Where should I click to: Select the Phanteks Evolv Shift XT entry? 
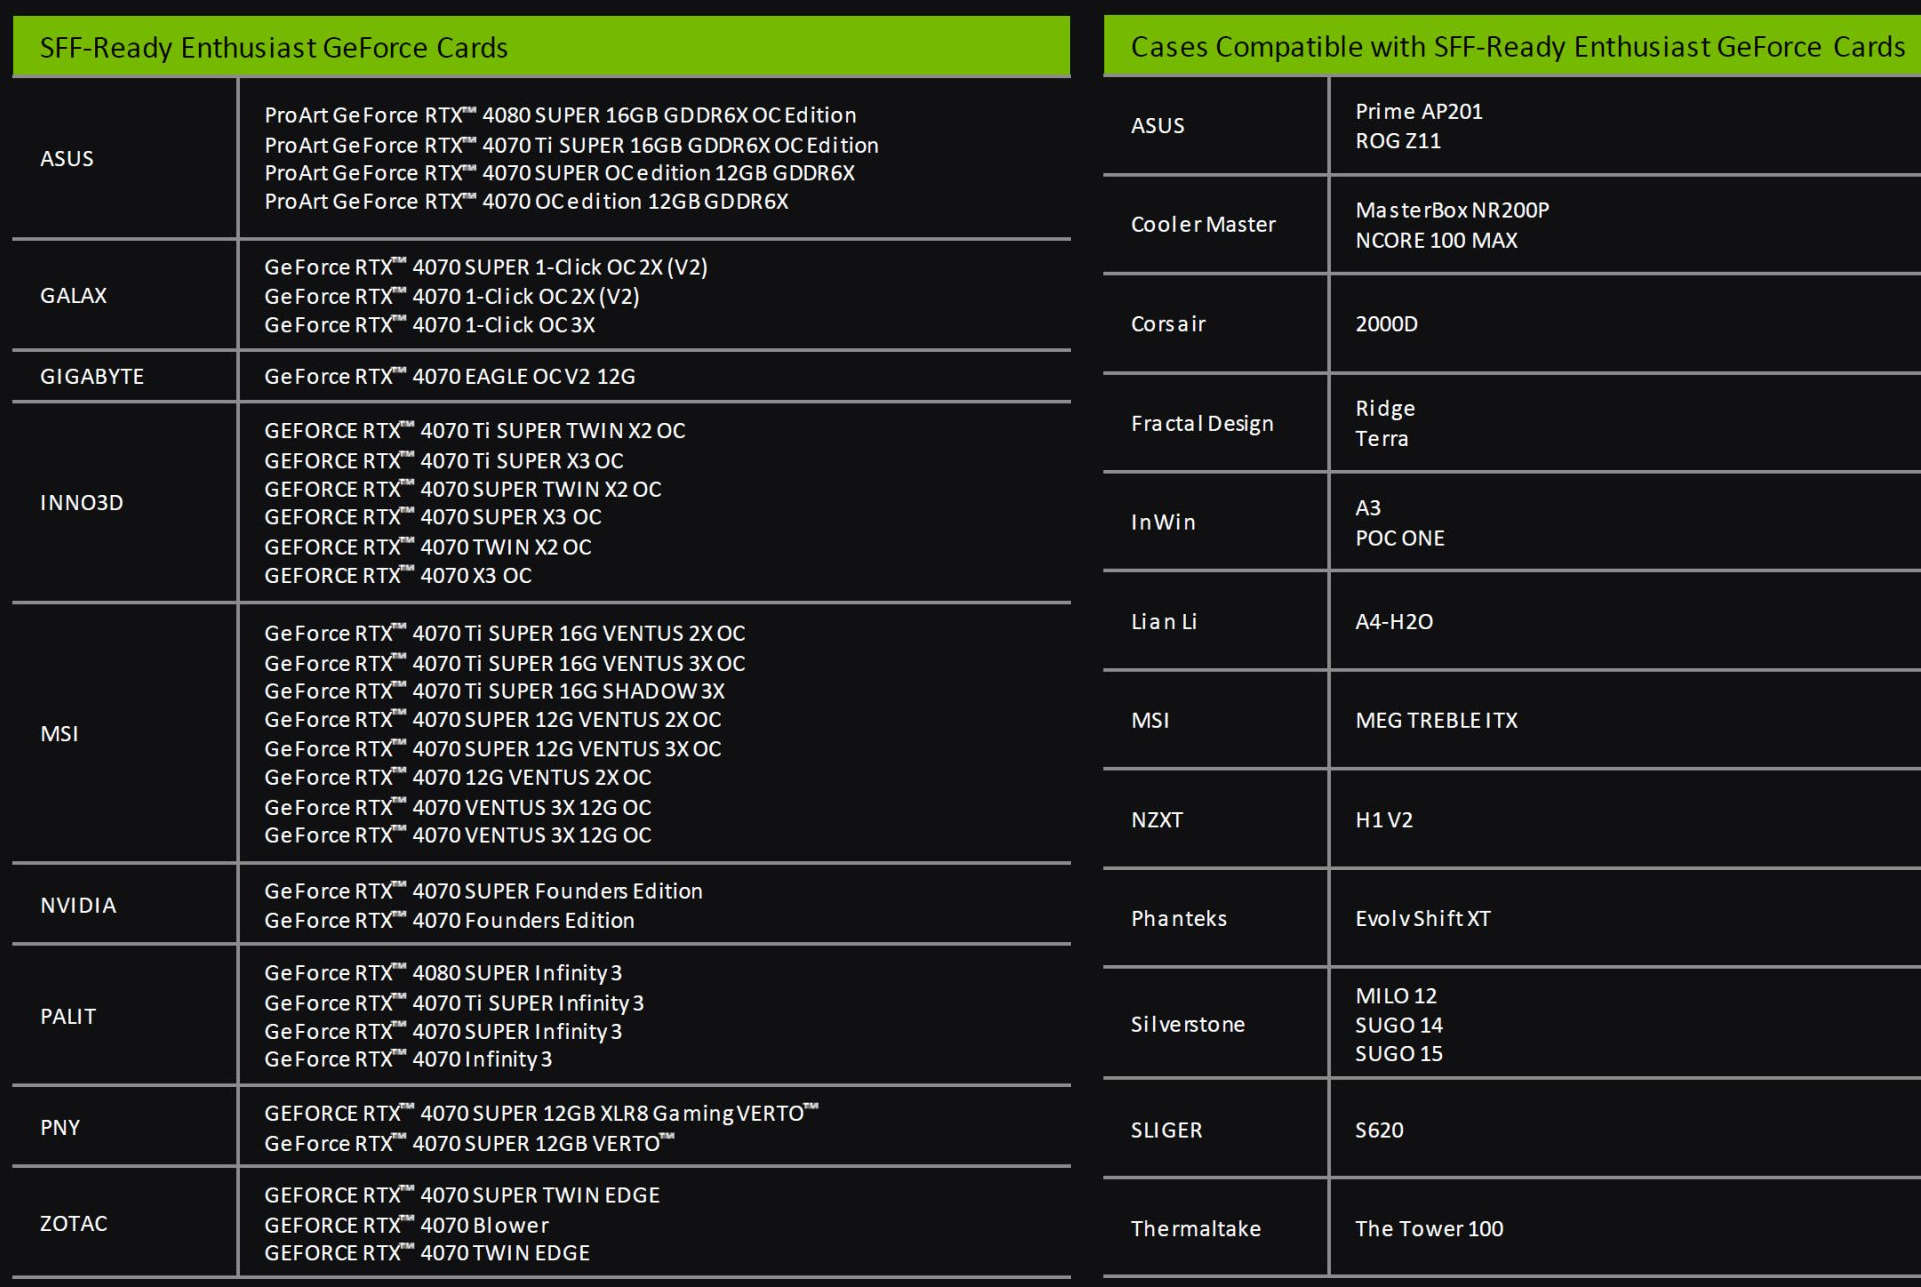point(1422,919)
